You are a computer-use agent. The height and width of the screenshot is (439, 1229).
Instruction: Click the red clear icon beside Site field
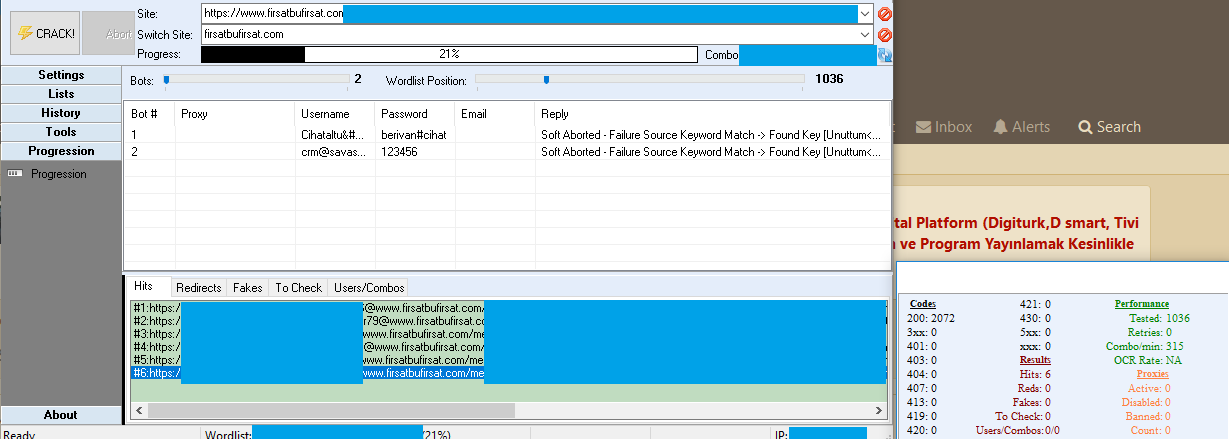tap(884, 14)
